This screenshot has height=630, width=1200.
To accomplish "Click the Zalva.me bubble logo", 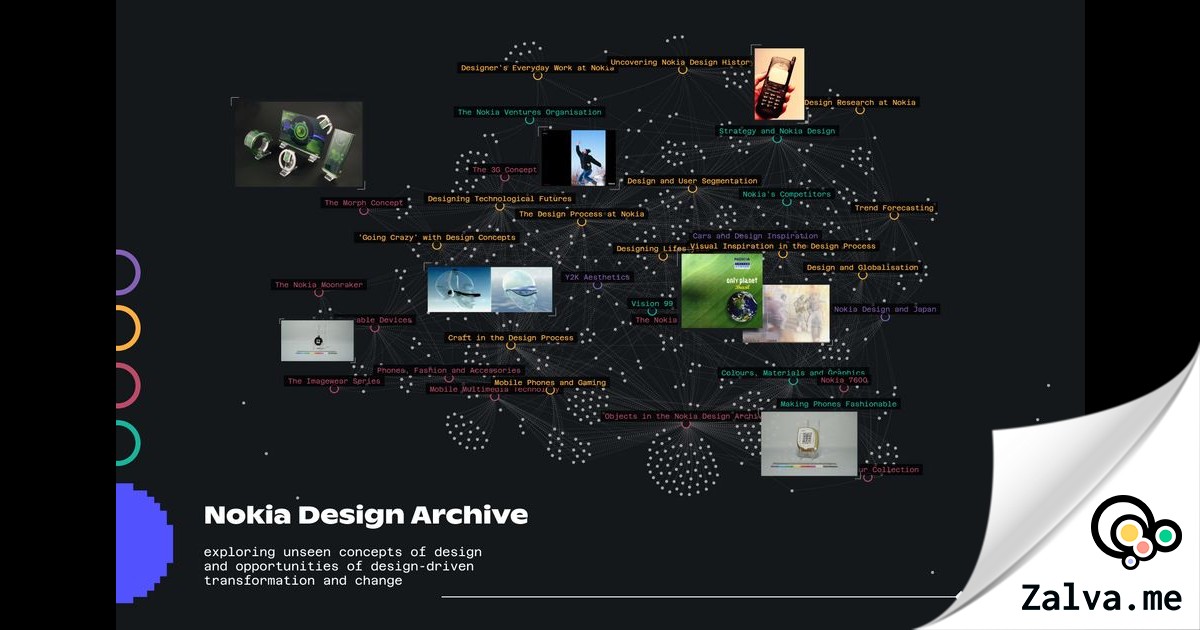I will 1137,535.
